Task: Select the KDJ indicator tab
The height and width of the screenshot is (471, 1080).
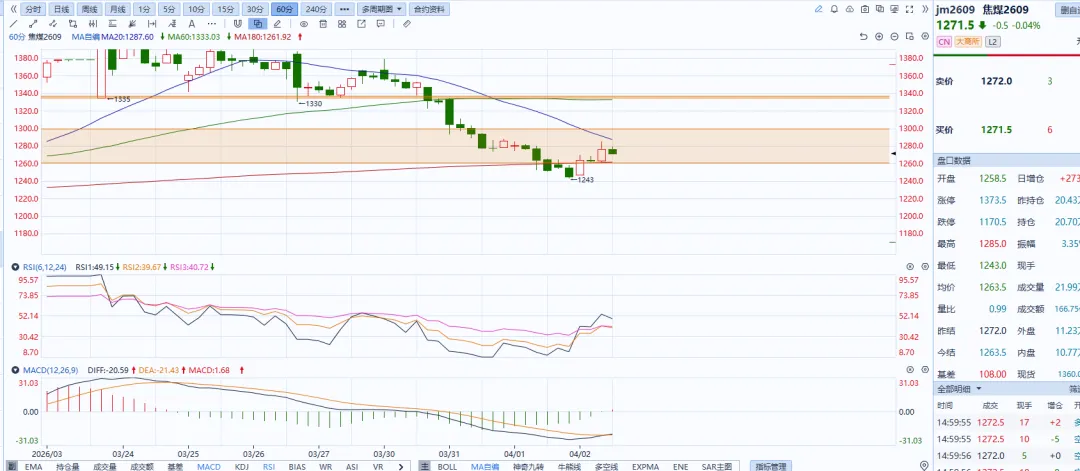Action: [242, 466]
